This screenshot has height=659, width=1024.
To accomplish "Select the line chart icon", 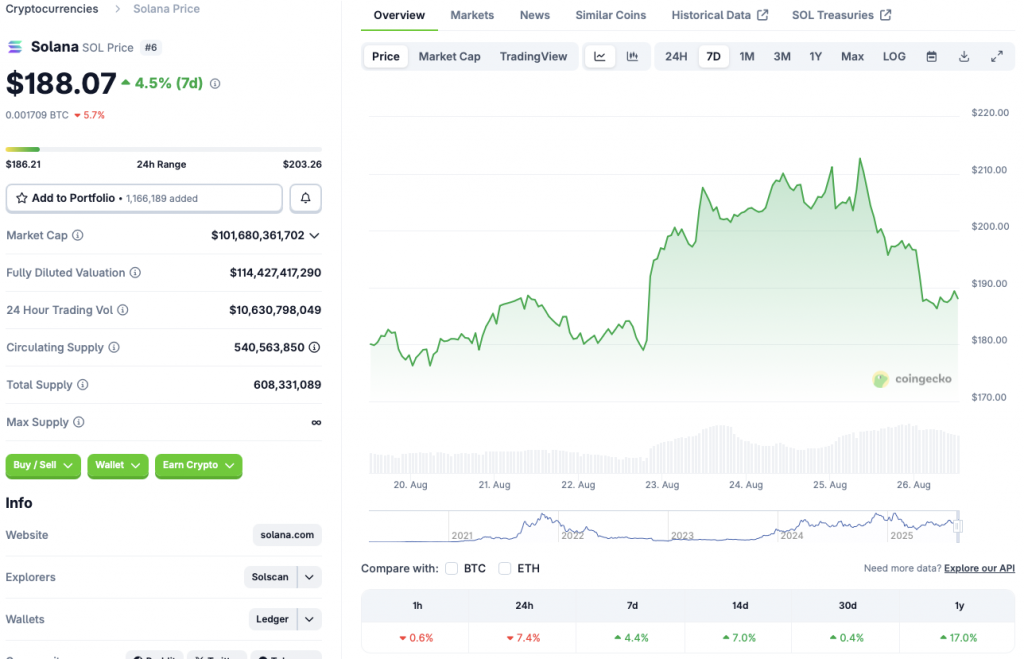I will 600,57.
